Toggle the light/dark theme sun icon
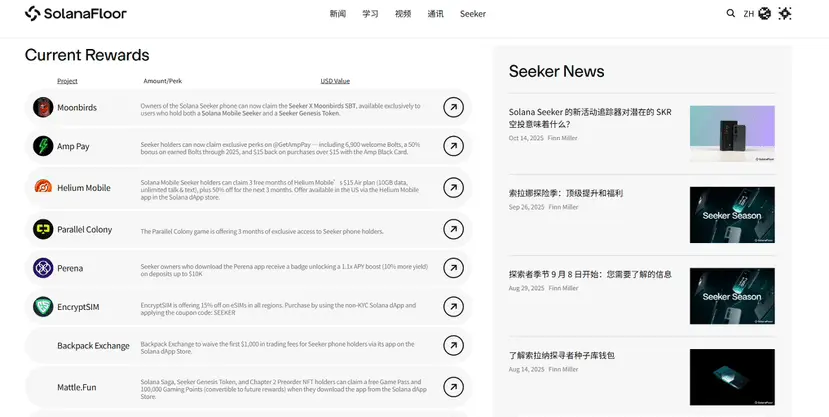 785,14
